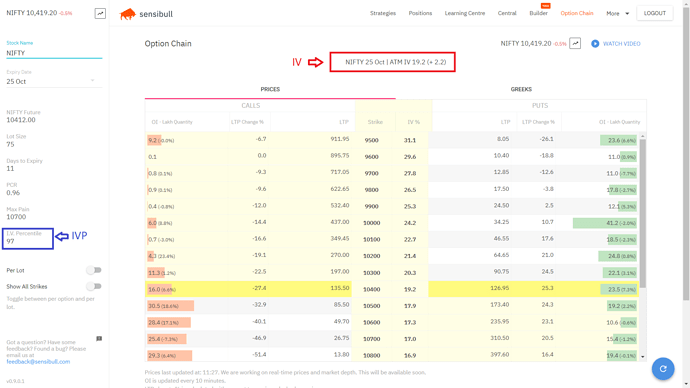Select the 10700 strike cell

[371, 339]
